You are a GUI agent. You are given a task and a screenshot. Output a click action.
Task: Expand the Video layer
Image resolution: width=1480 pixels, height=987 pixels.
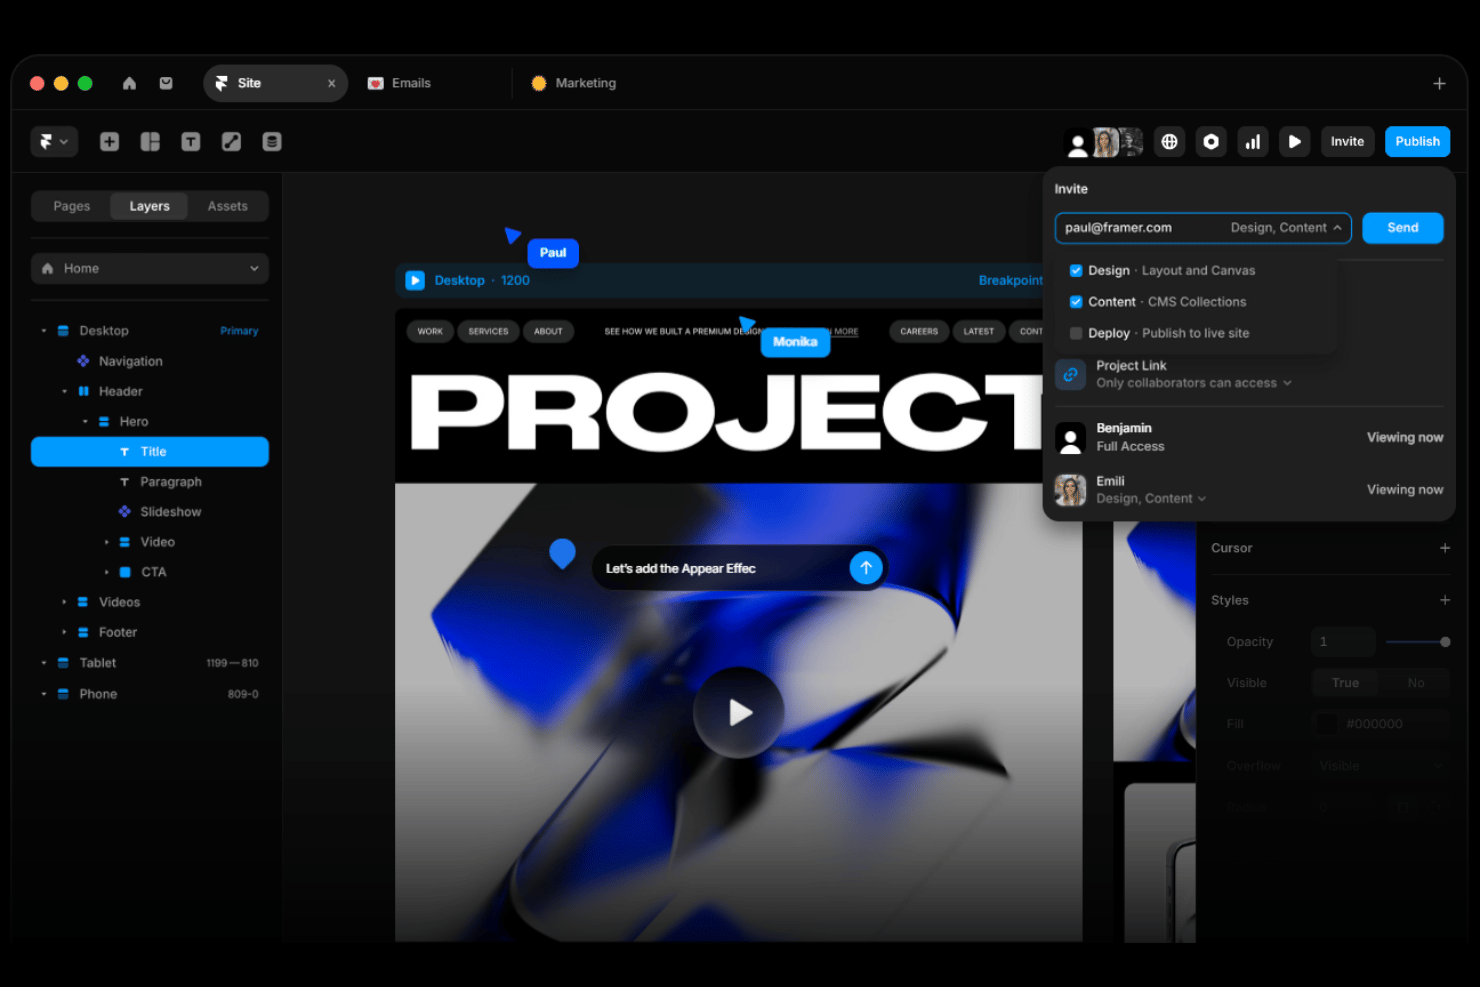pos(106,542)
